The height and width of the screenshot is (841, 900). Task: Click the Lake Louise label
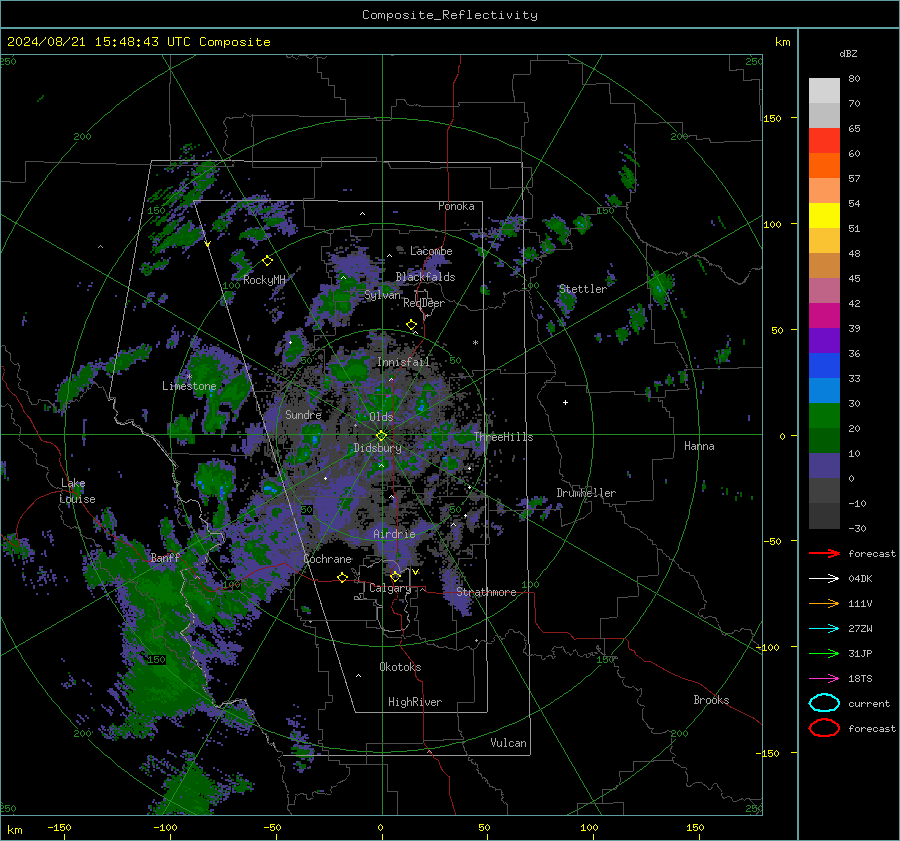tap(77, 491)
